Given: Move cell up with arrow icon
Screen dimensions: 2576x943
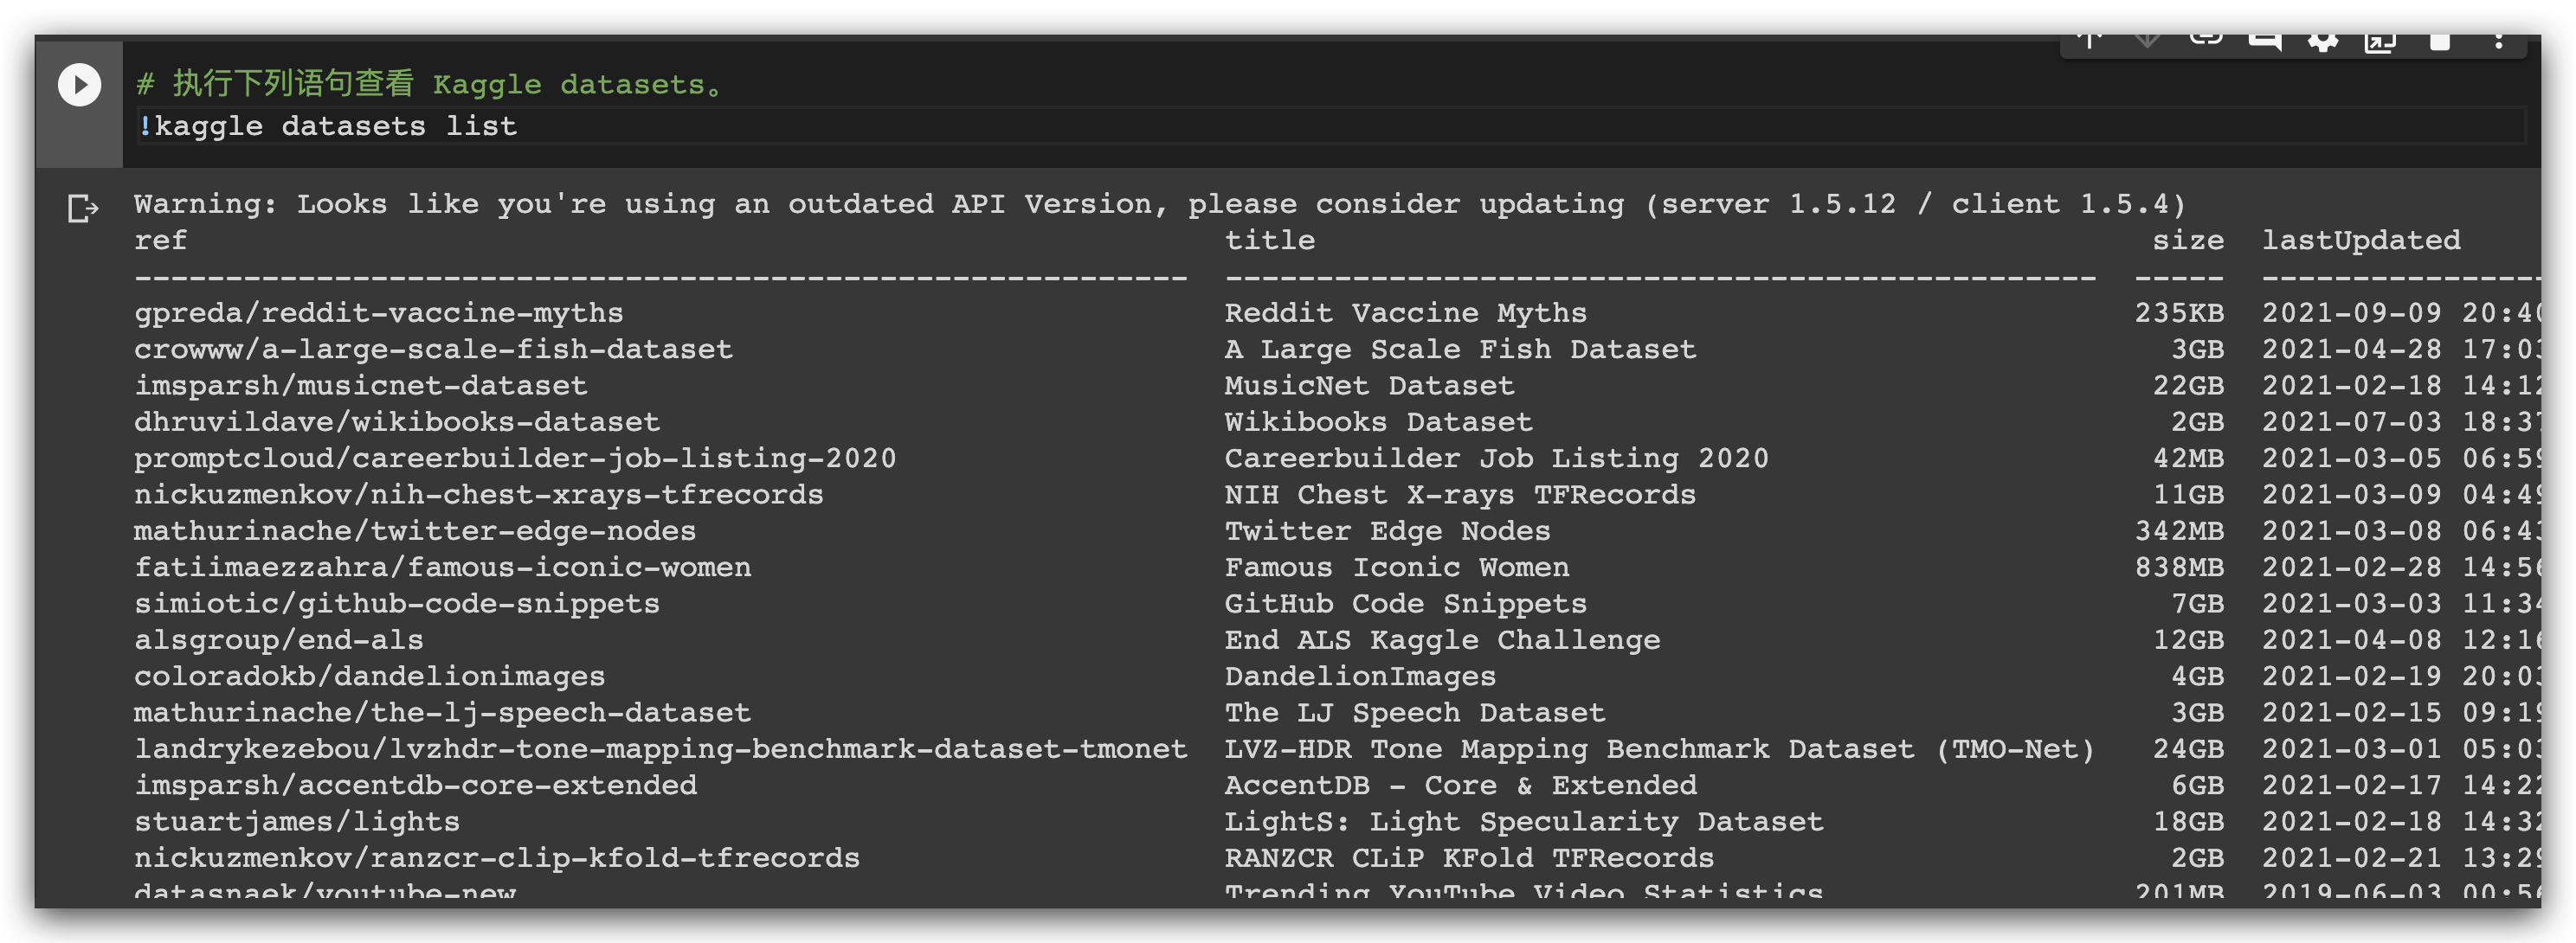Looking at the screenshot, I should pyautogui.click(x=2089, y=42).
